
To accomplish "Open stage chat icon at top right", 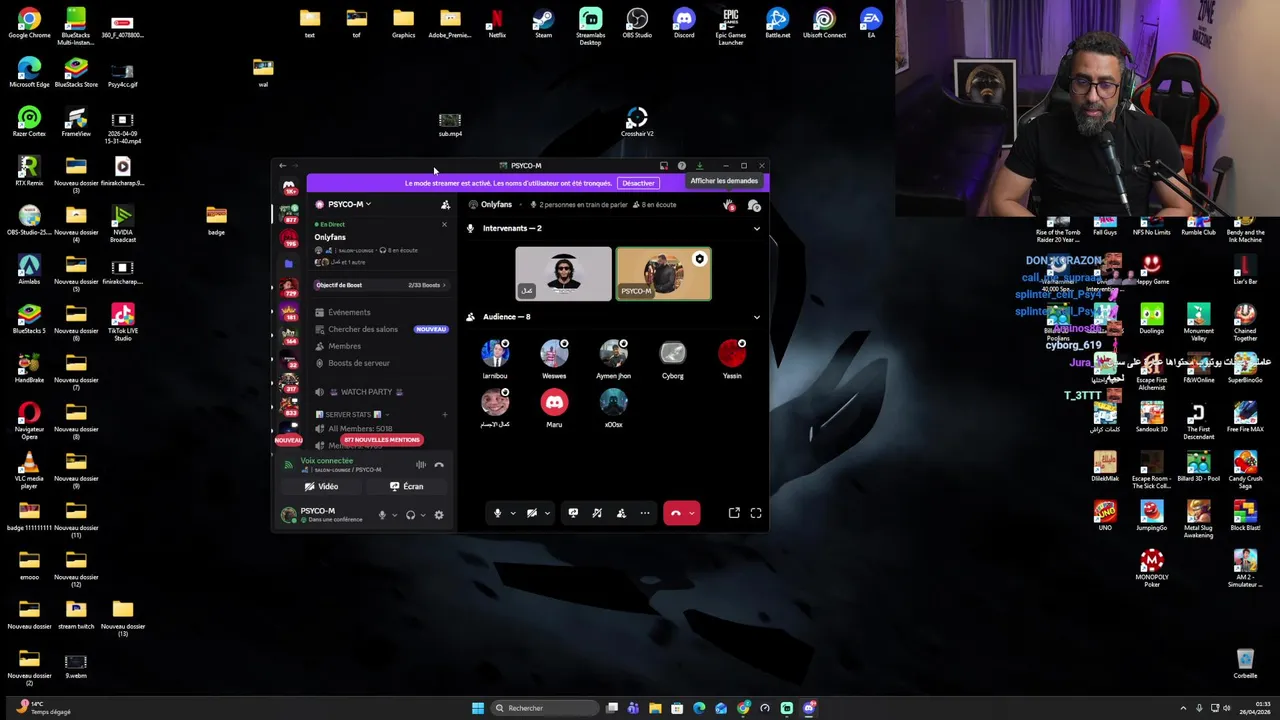I will [754, 205].
